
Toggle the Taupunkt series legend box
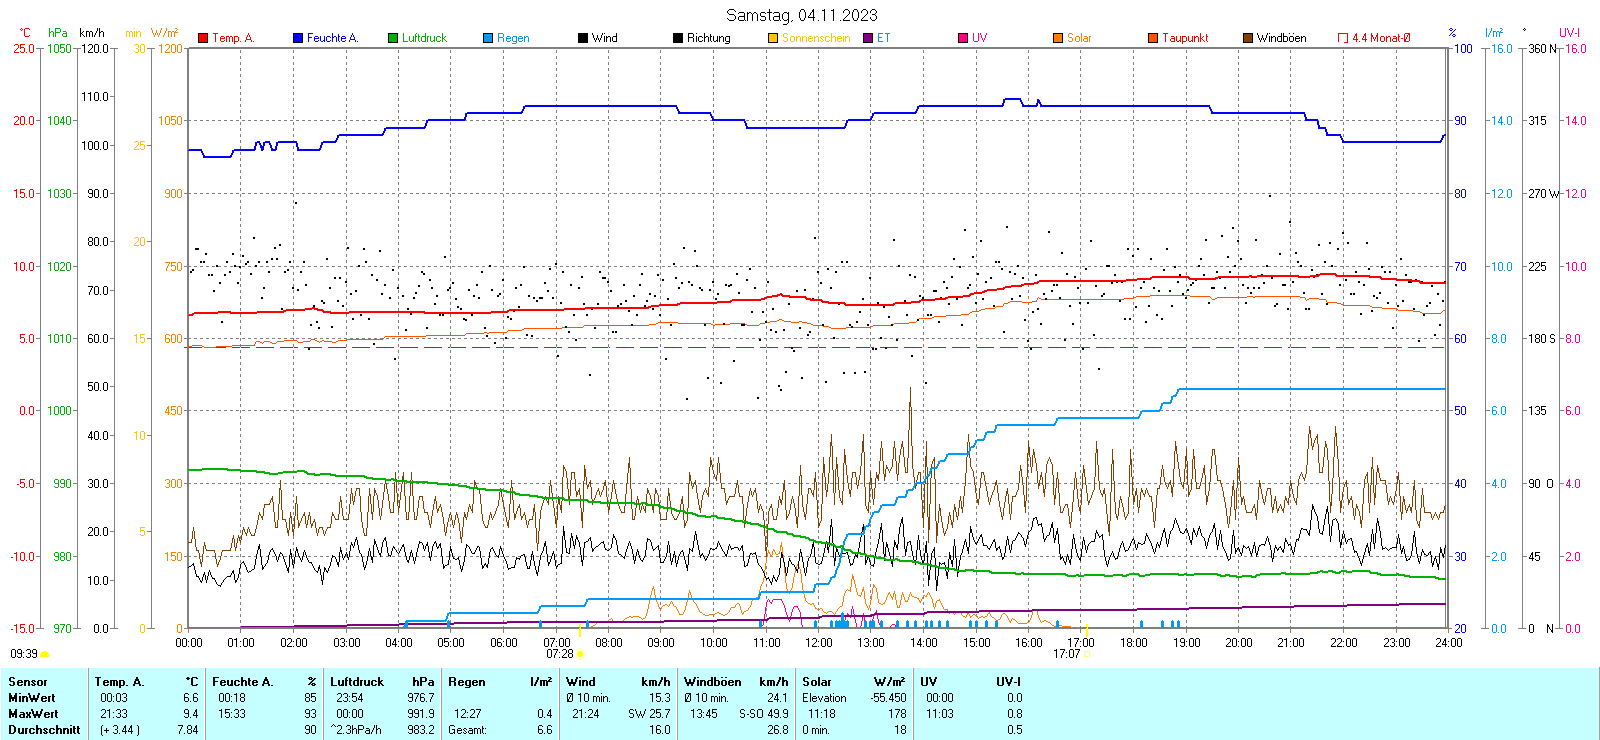(x=1153, y=38)
